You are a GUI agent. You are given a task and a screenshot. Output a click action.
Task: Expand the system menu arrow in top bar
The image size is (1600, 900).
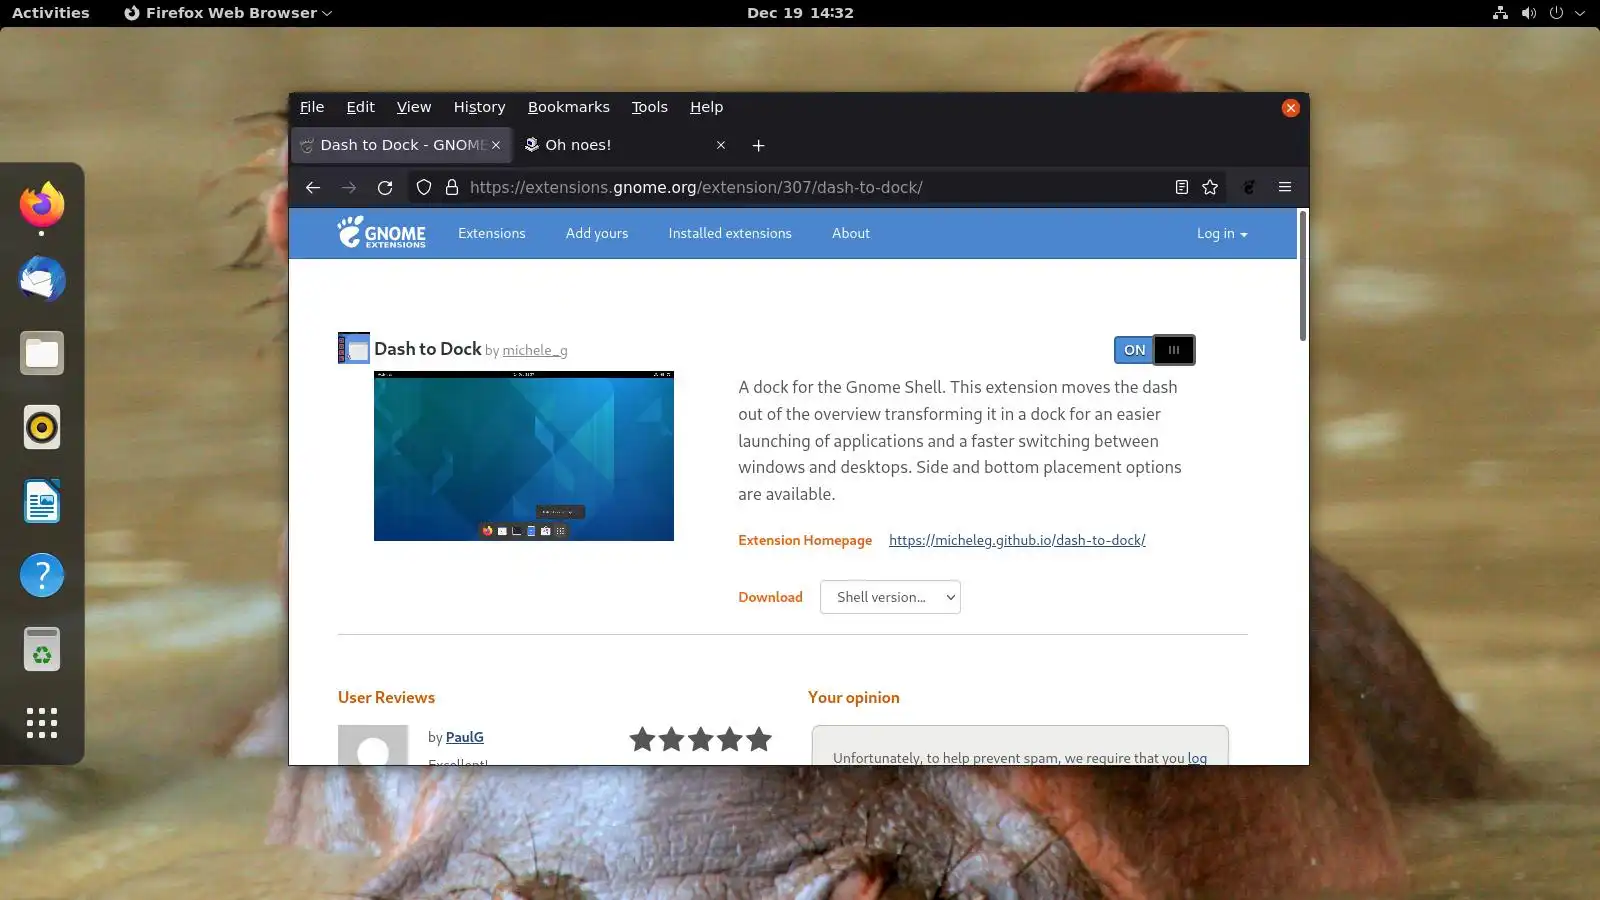(1580, 13)
